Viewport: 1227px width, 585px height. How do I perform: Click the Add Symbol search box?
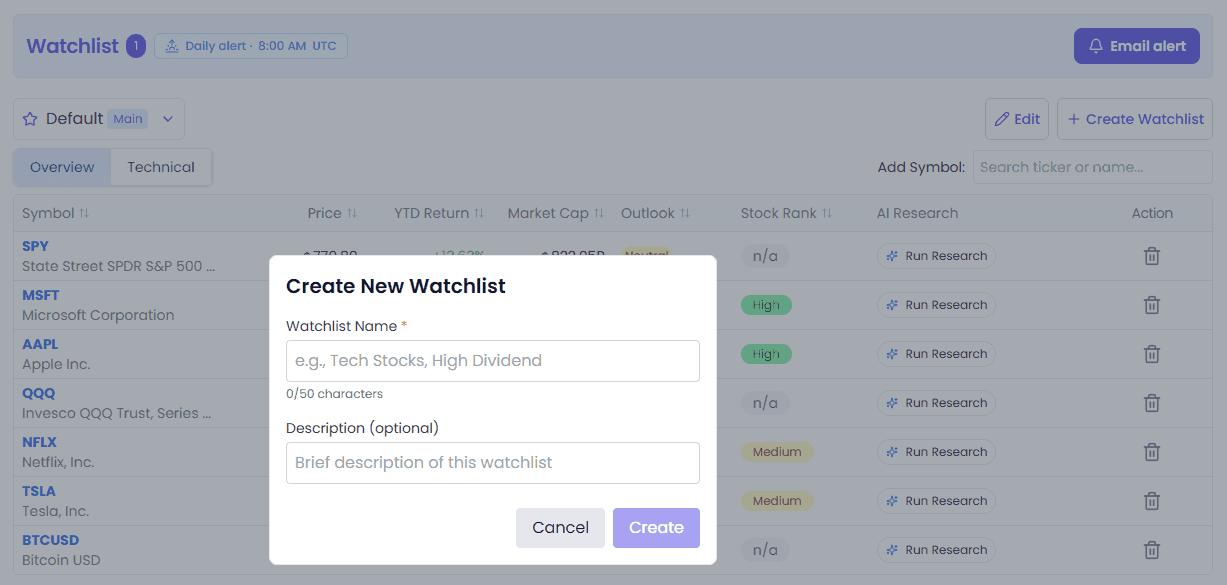point(1092,167)
